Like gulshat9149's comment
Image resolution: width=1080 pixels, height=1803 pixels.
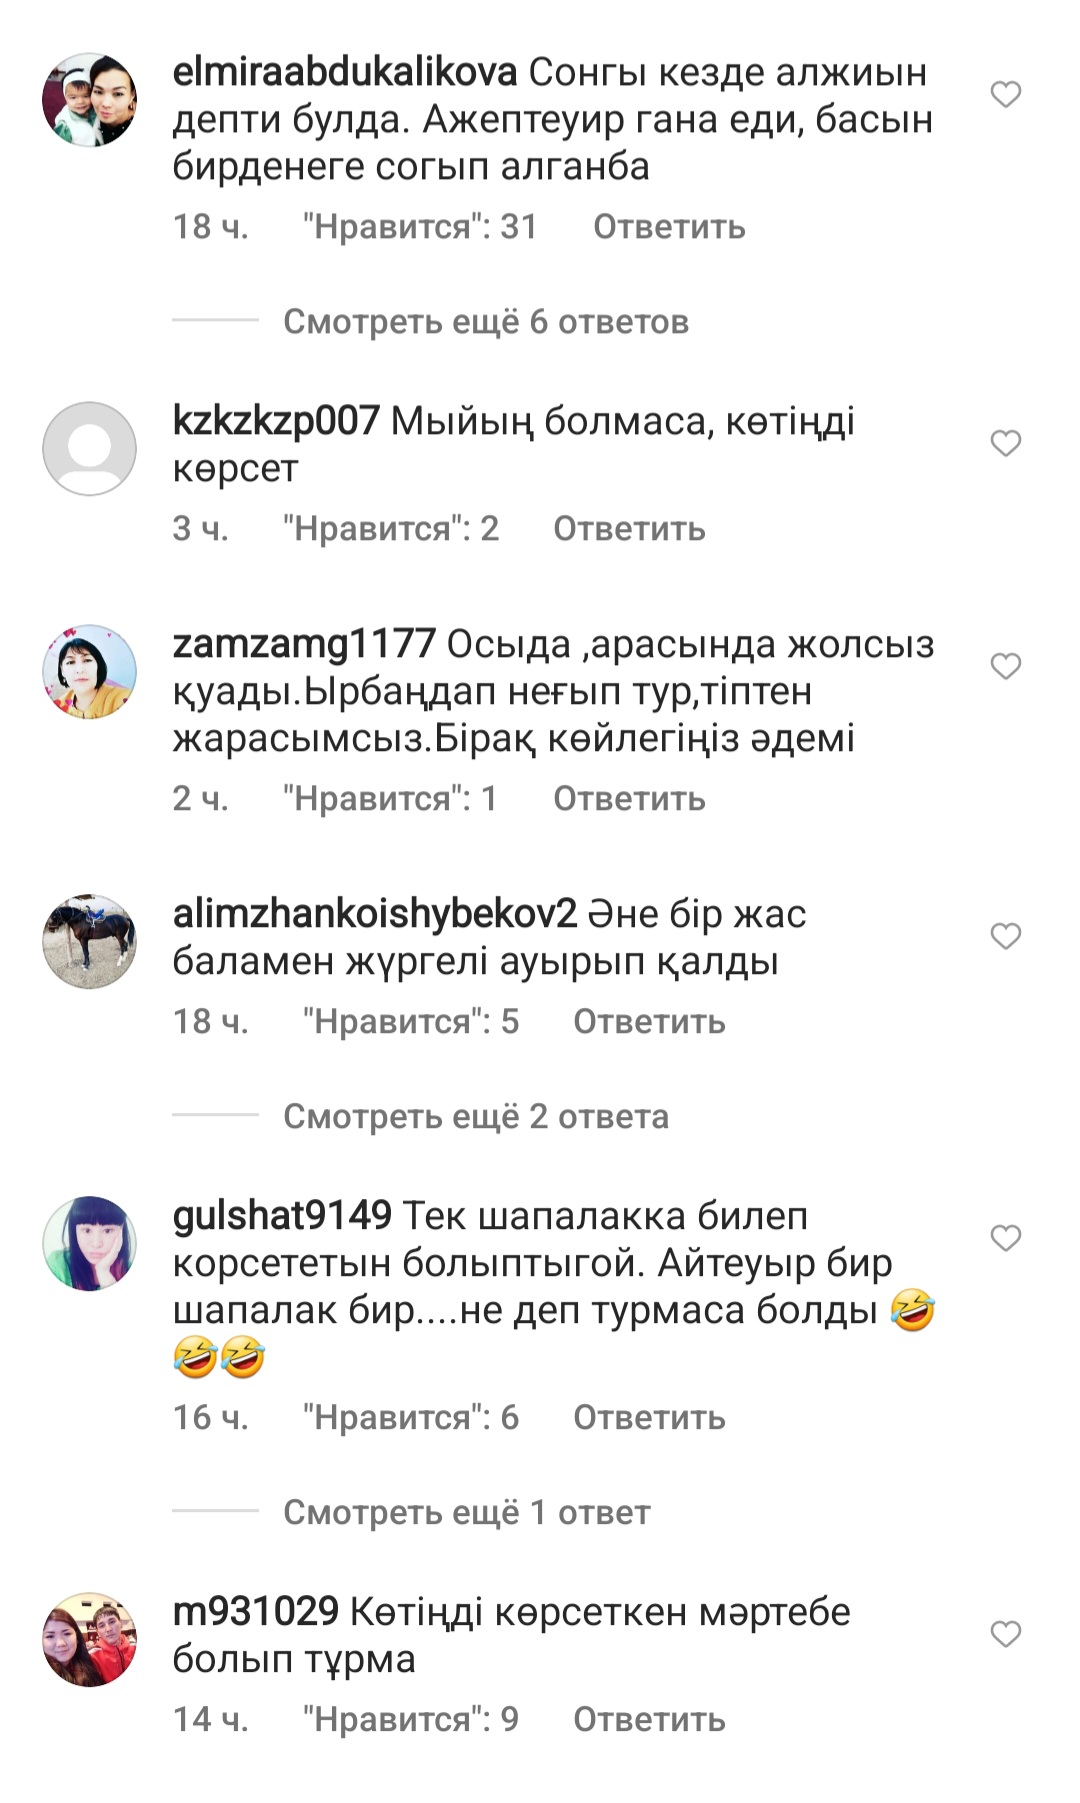click(x=1005, y=1238)
